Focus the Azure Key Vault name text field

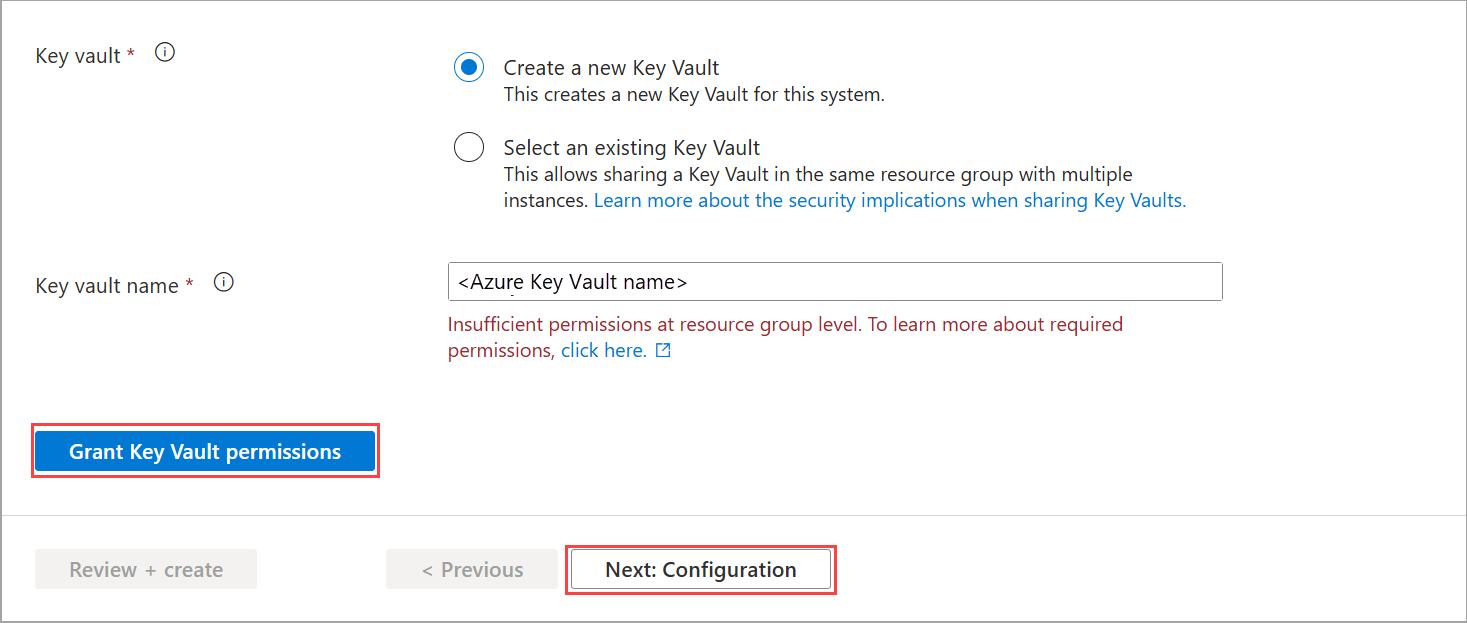(835, 282)
